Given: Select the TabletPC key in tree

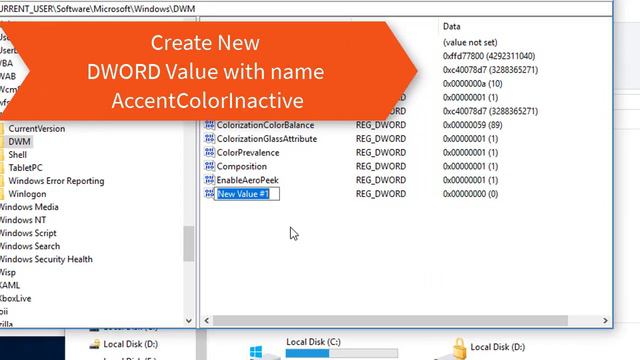Looking at the screenshot, I should (x=25, y=168).
